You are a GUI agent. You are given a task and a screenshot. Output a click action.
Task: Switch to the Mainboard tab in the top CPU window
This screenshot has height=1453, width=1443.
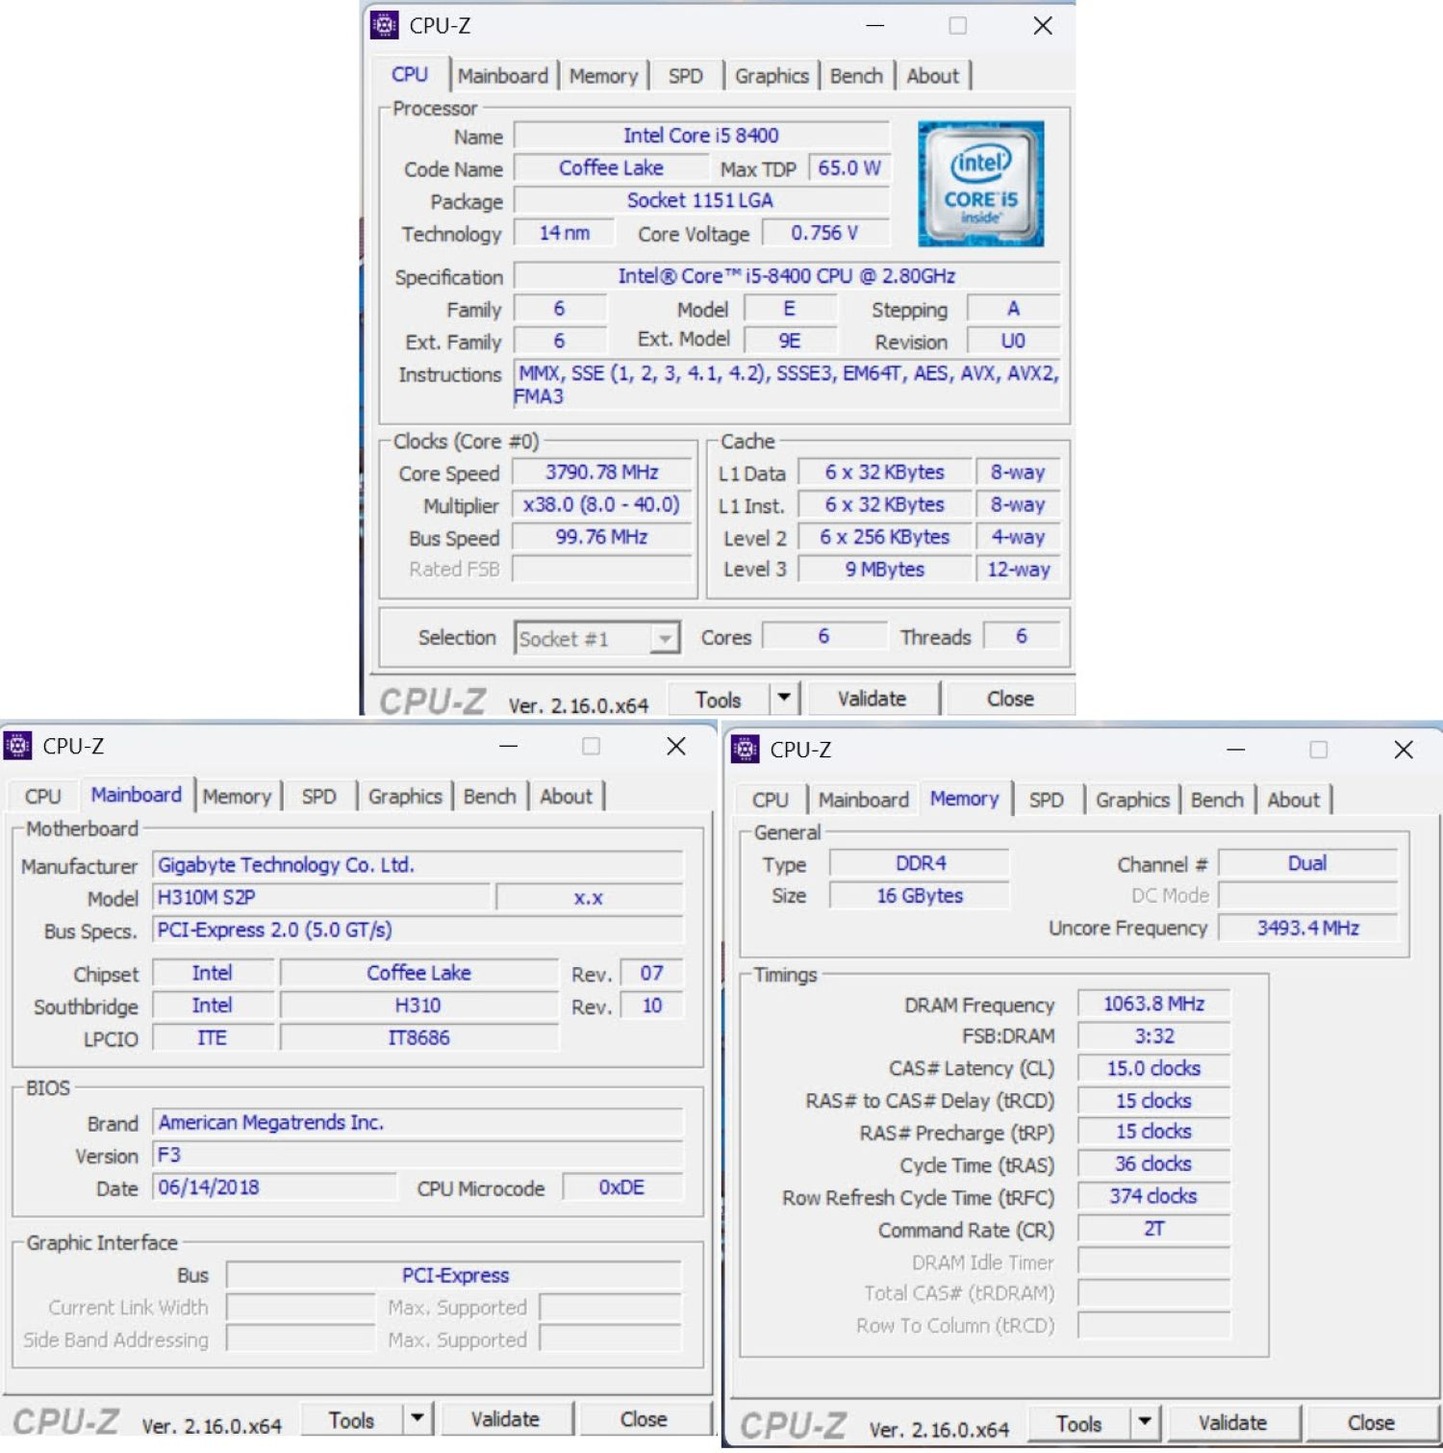(x=503, y=76)
